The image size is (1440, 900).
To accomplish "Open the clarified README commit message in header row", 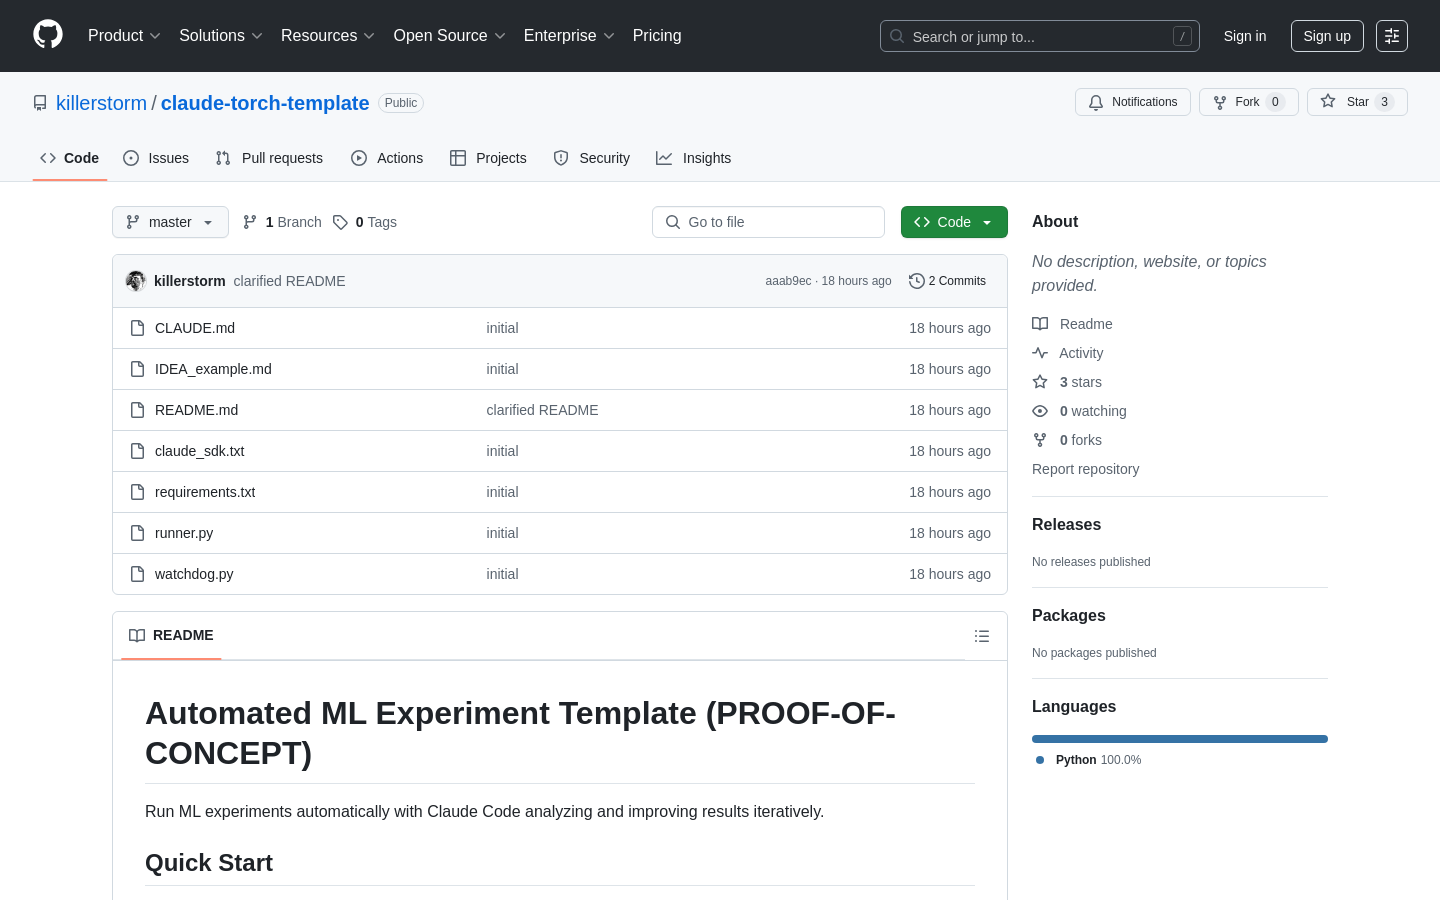I will click(289, 281).
